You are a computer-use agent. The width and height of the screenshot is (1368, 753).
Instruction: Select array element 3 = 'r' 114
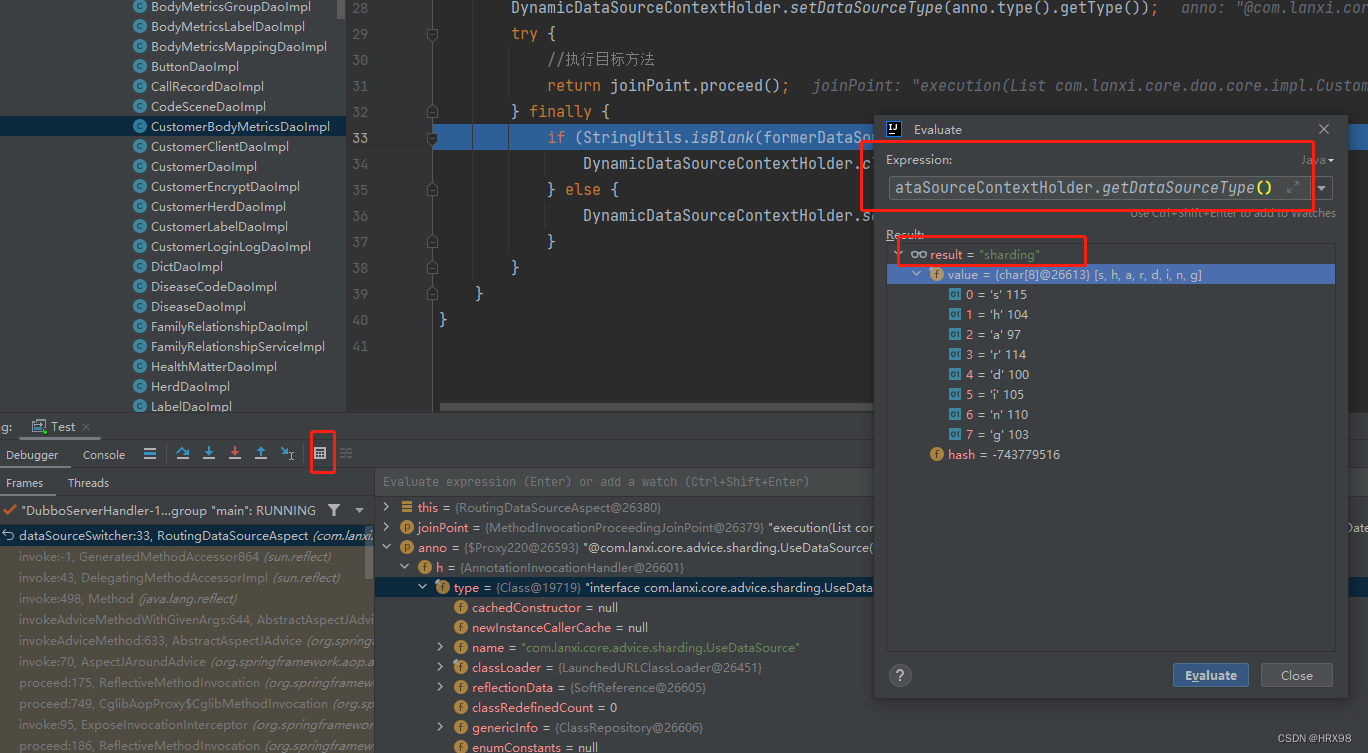(1110, 354)
